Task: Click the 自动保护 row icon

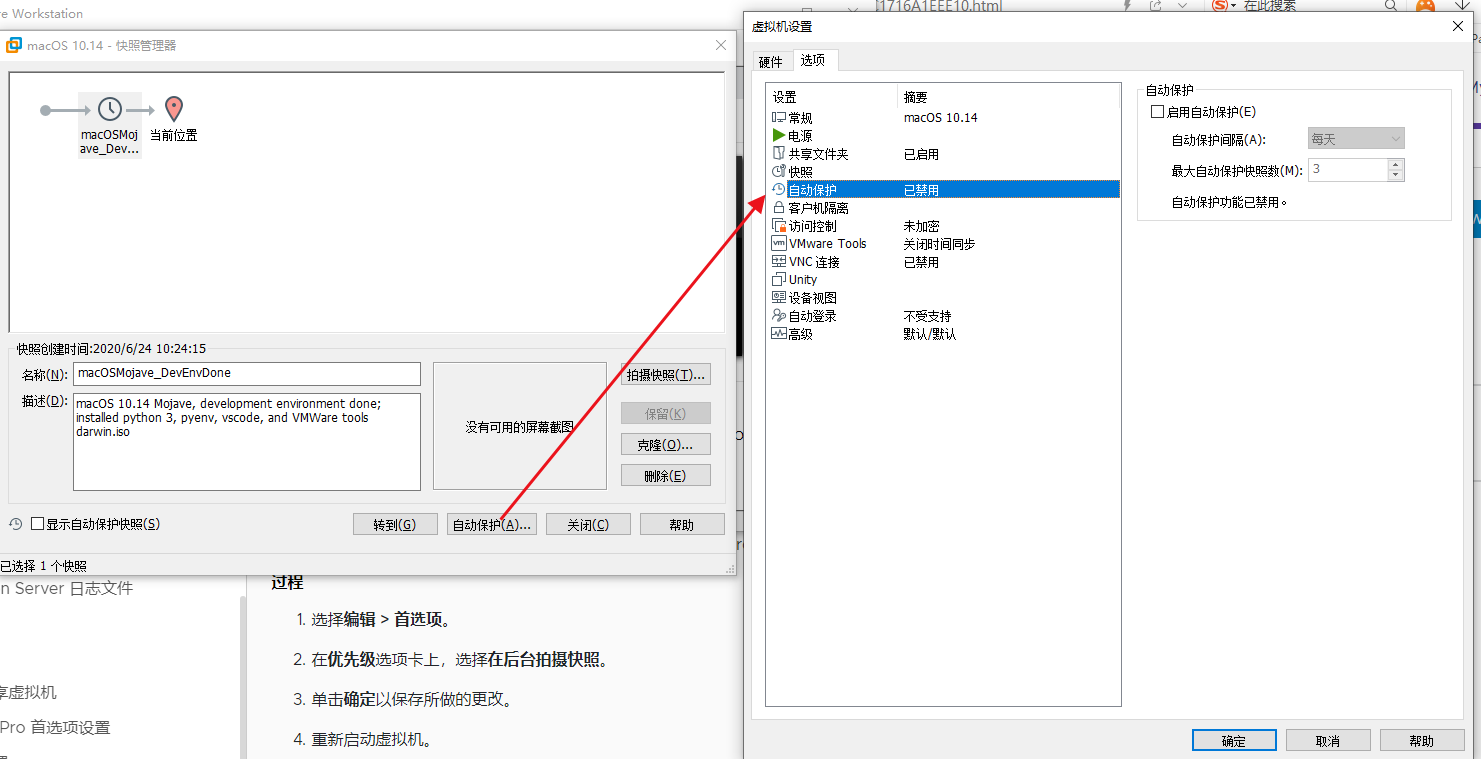Action: (779, 189)
